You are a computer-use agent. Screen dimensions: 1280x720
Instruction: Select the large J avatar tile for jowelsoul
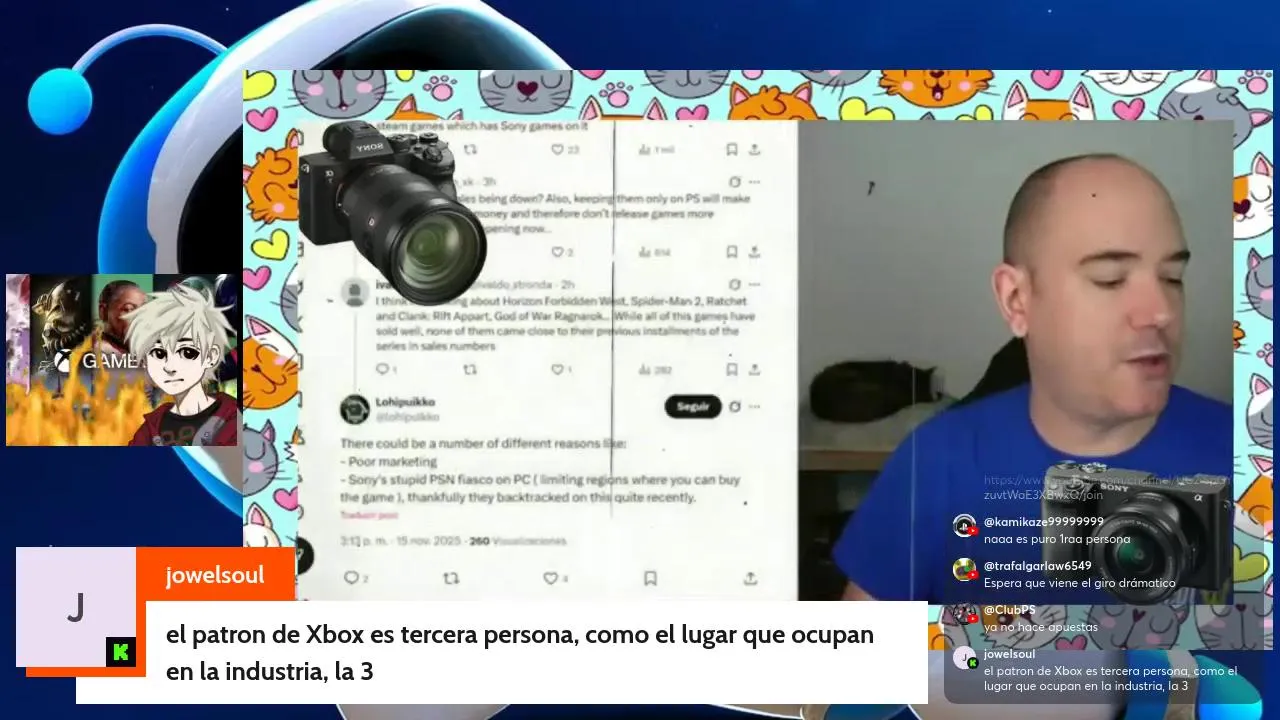pyautogui.click(x=76, y=607)
